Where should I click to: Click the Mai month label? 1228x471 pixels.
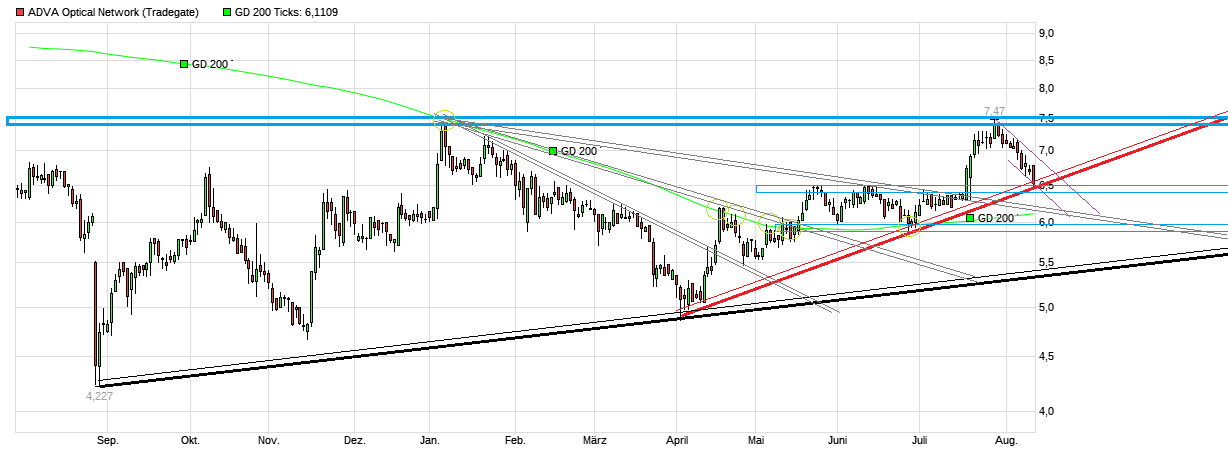tap(756, 441)
